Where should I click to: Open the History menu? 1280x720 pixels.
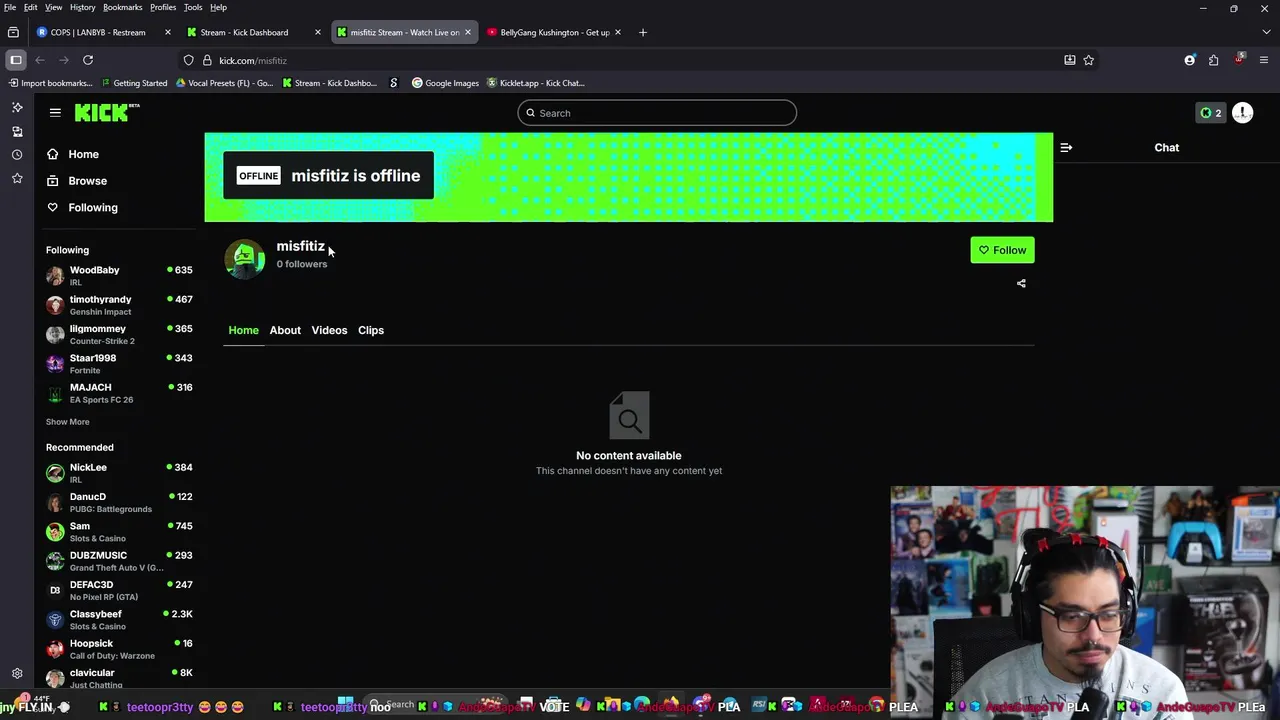[82, 7]
